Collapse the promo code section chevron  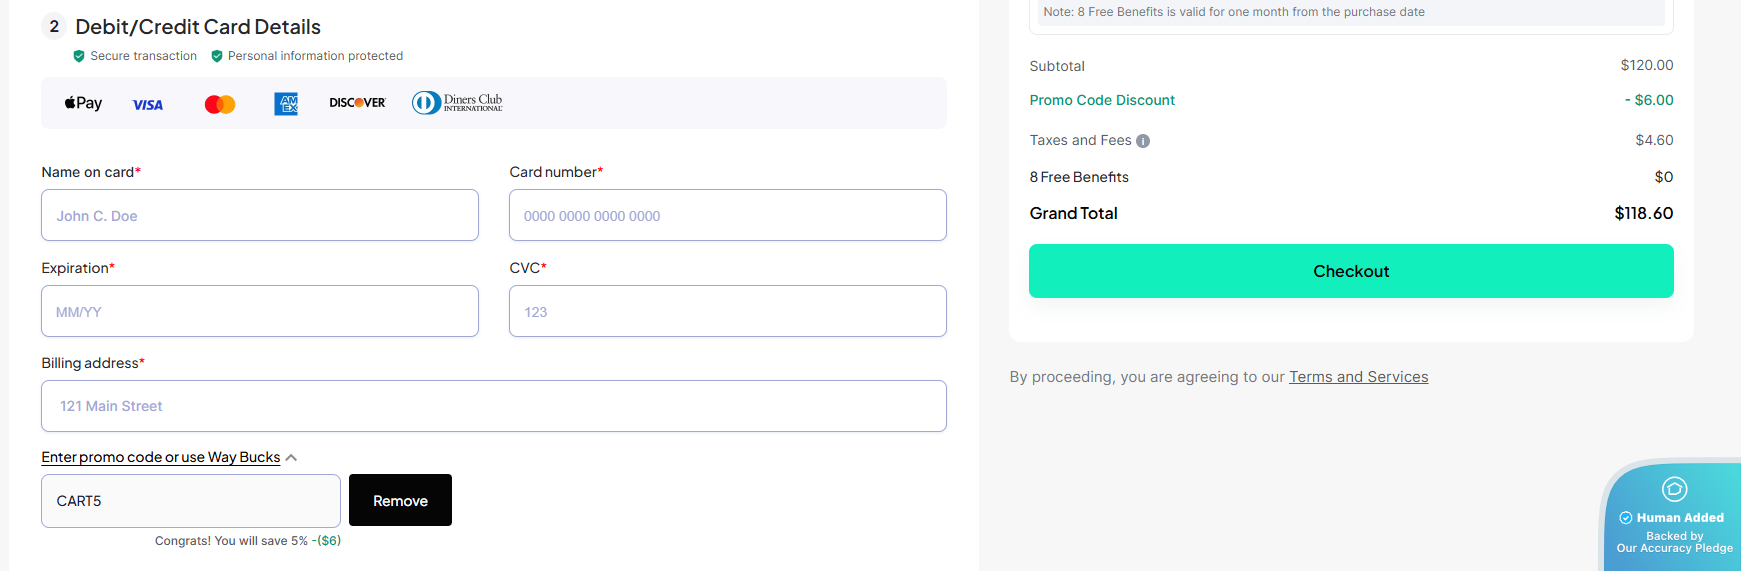pos(291,458)
